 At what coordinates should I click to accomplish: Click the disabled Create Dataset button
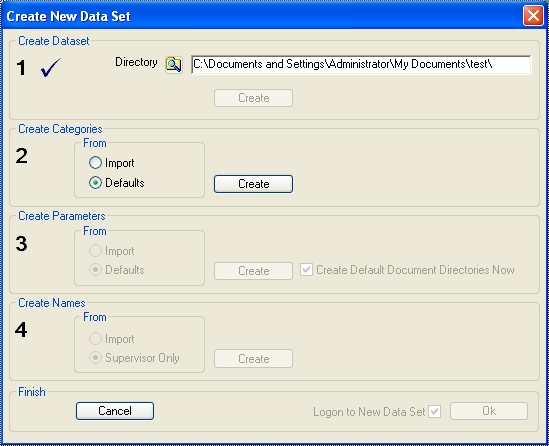pos(253,98)
